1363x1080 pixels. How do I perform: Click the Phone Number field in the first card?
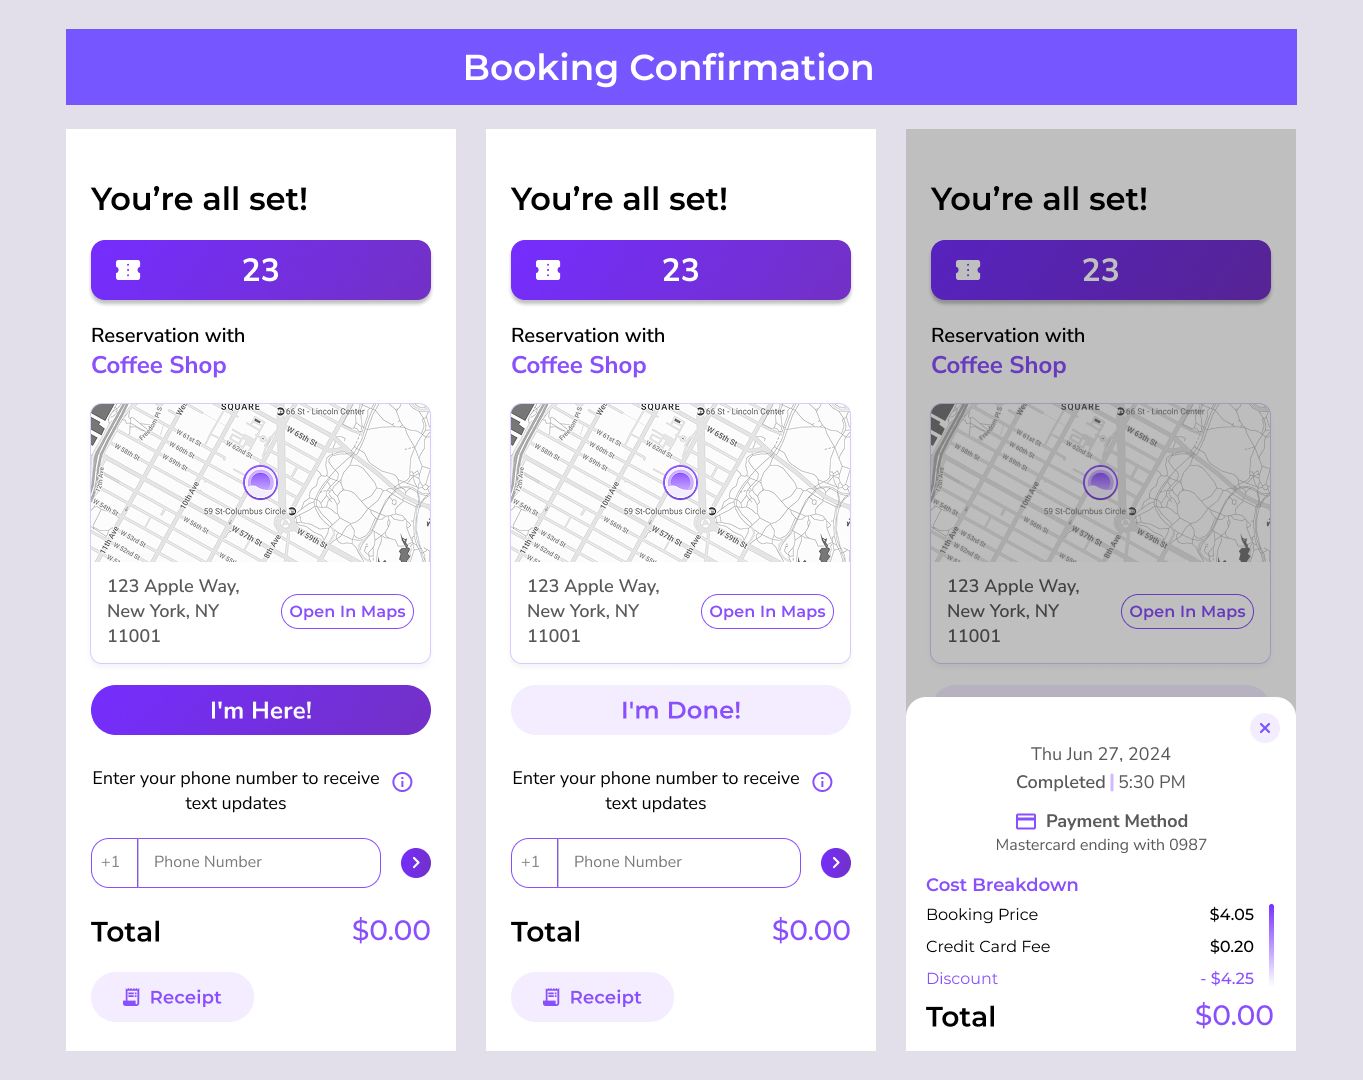coord(258,863)
